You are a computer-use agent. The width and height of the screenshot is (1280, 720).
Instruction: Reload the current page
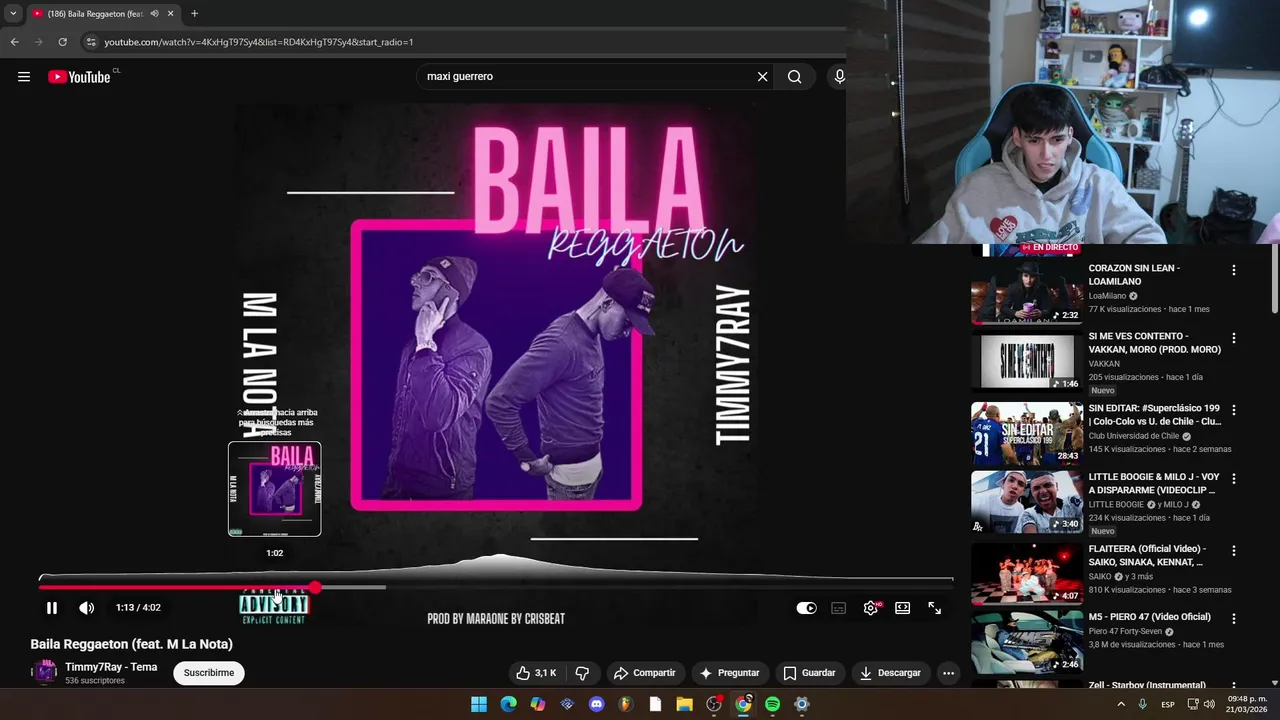(62, 42)
